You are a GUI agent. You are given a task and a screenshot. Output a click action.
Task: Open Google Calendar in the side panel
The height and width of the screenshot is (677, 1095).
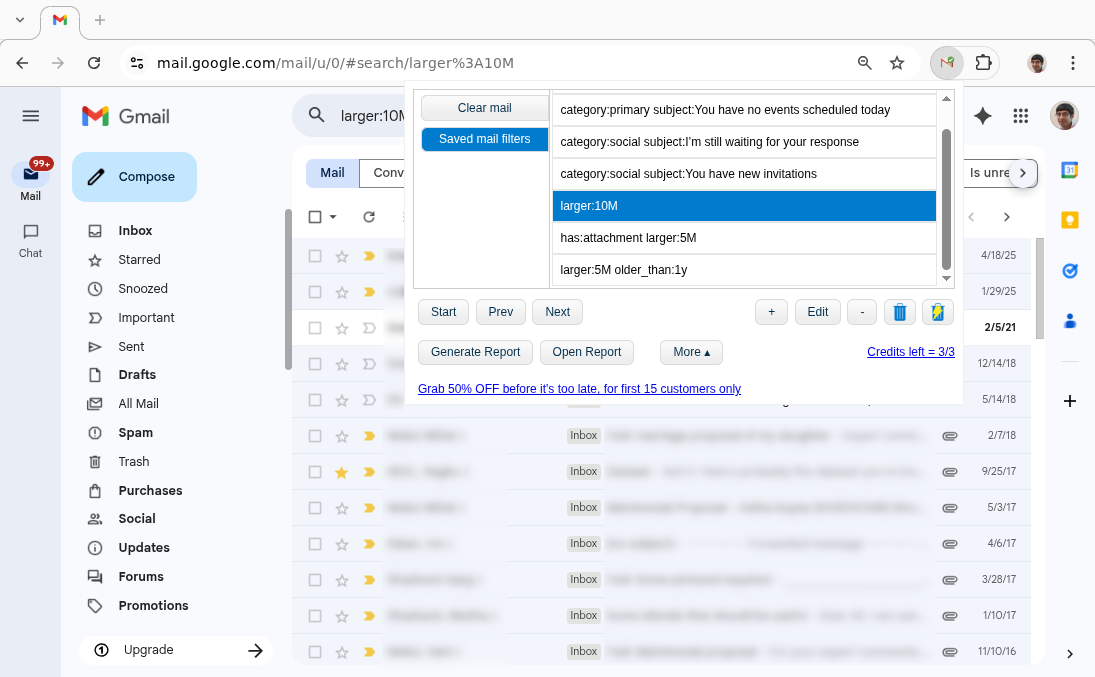click(1069, 170)
